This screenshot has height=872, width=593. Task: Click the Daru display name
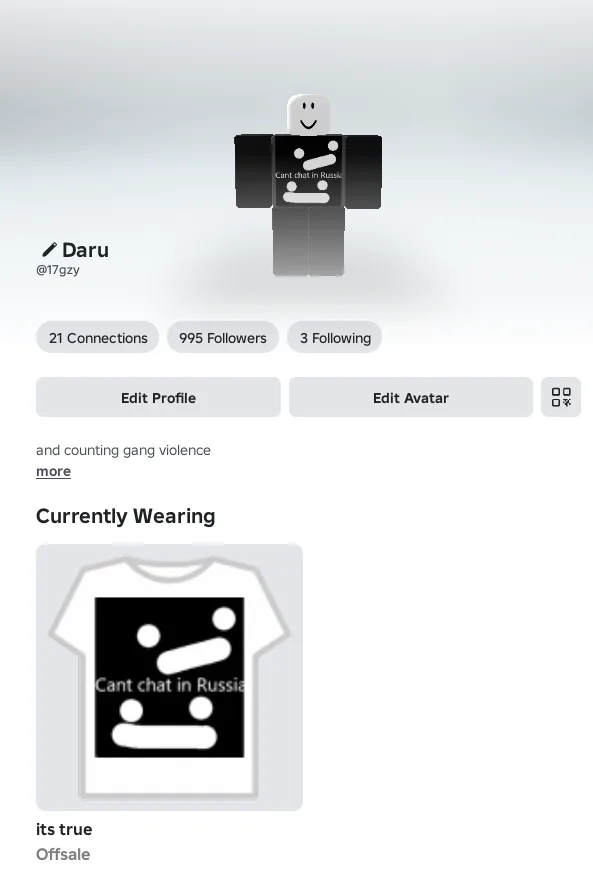tap(86, 250)
